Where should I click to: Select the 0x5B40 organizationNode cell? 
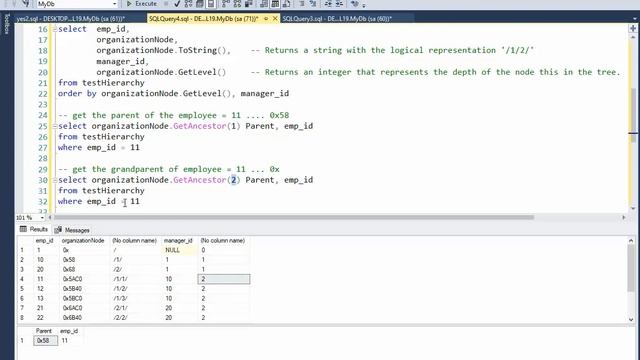[84, 289]
